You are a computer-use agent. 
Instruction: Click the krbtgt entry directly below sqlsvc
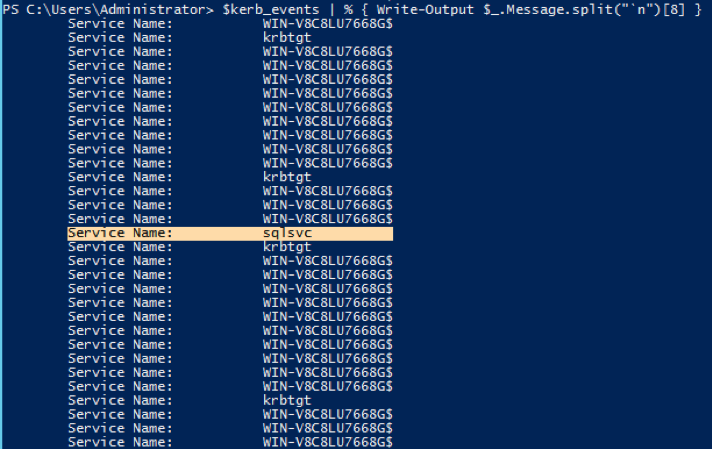click(x=287, y=247)
